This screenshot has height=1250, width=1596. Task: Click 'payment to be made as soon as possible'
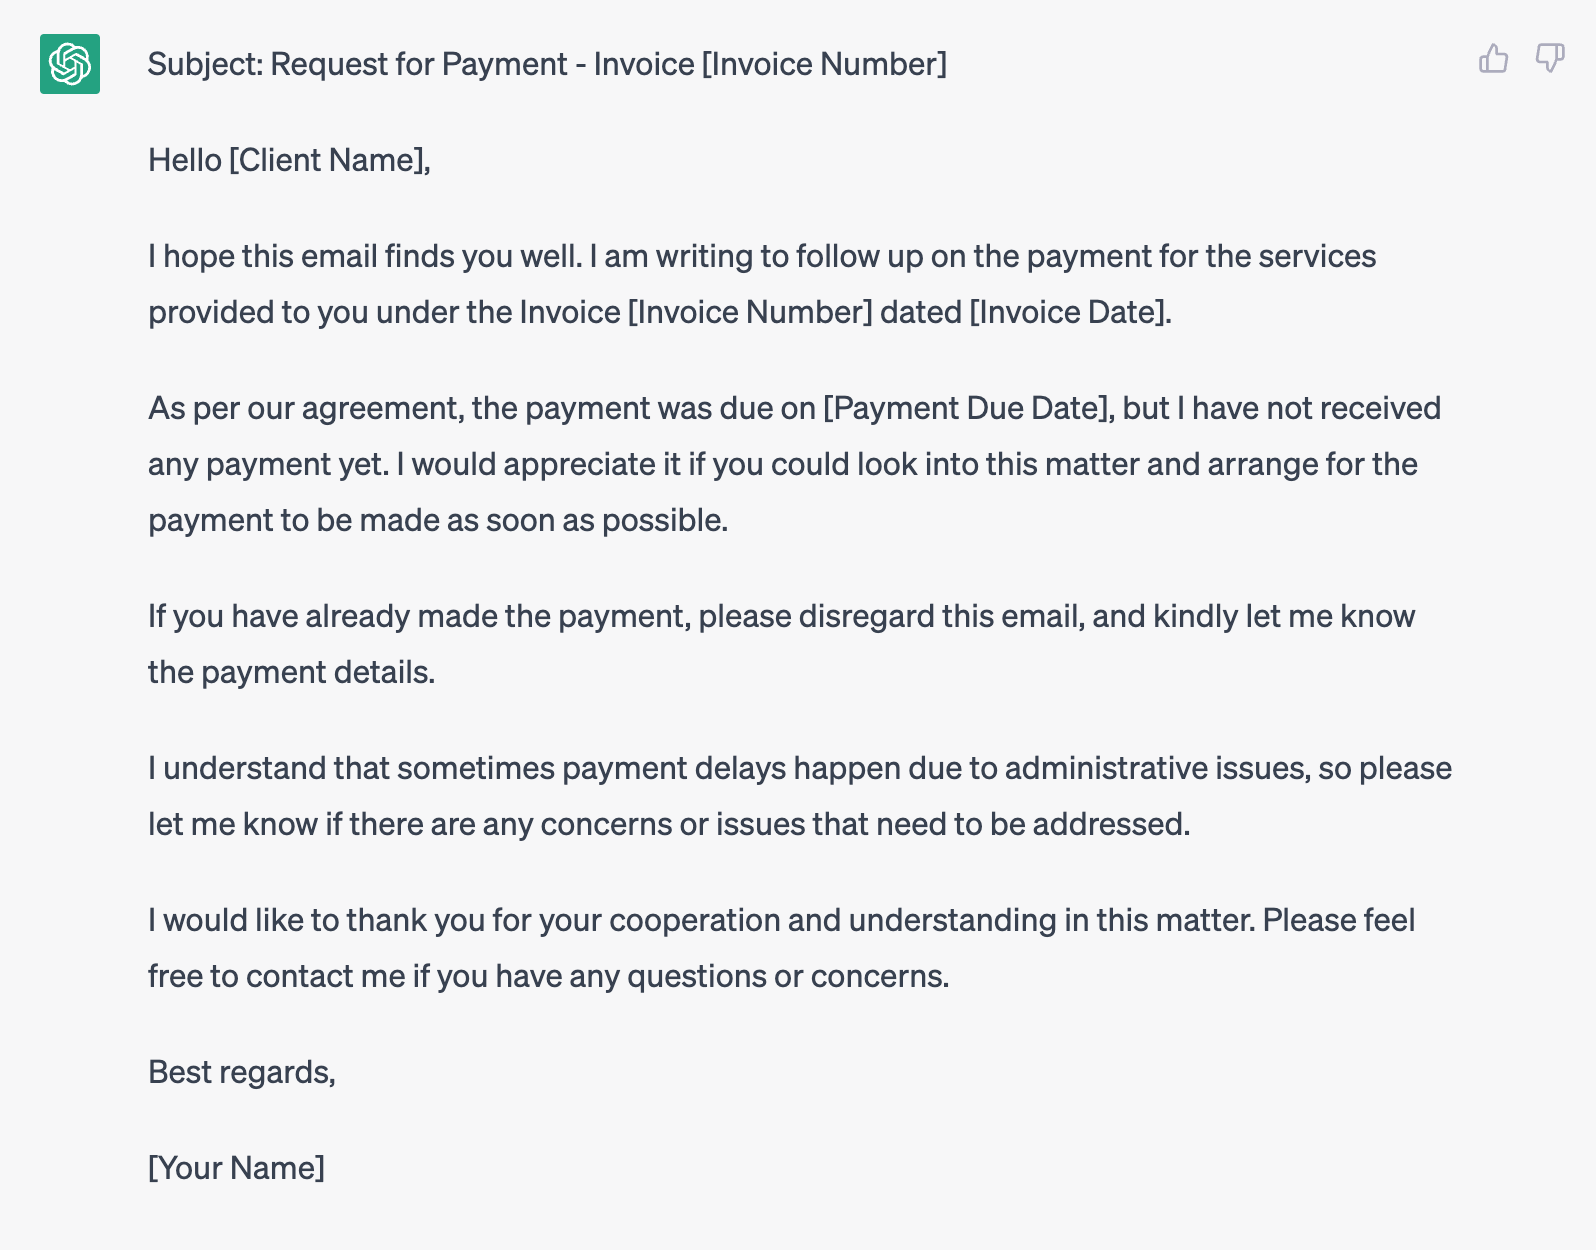coord(438,520)
